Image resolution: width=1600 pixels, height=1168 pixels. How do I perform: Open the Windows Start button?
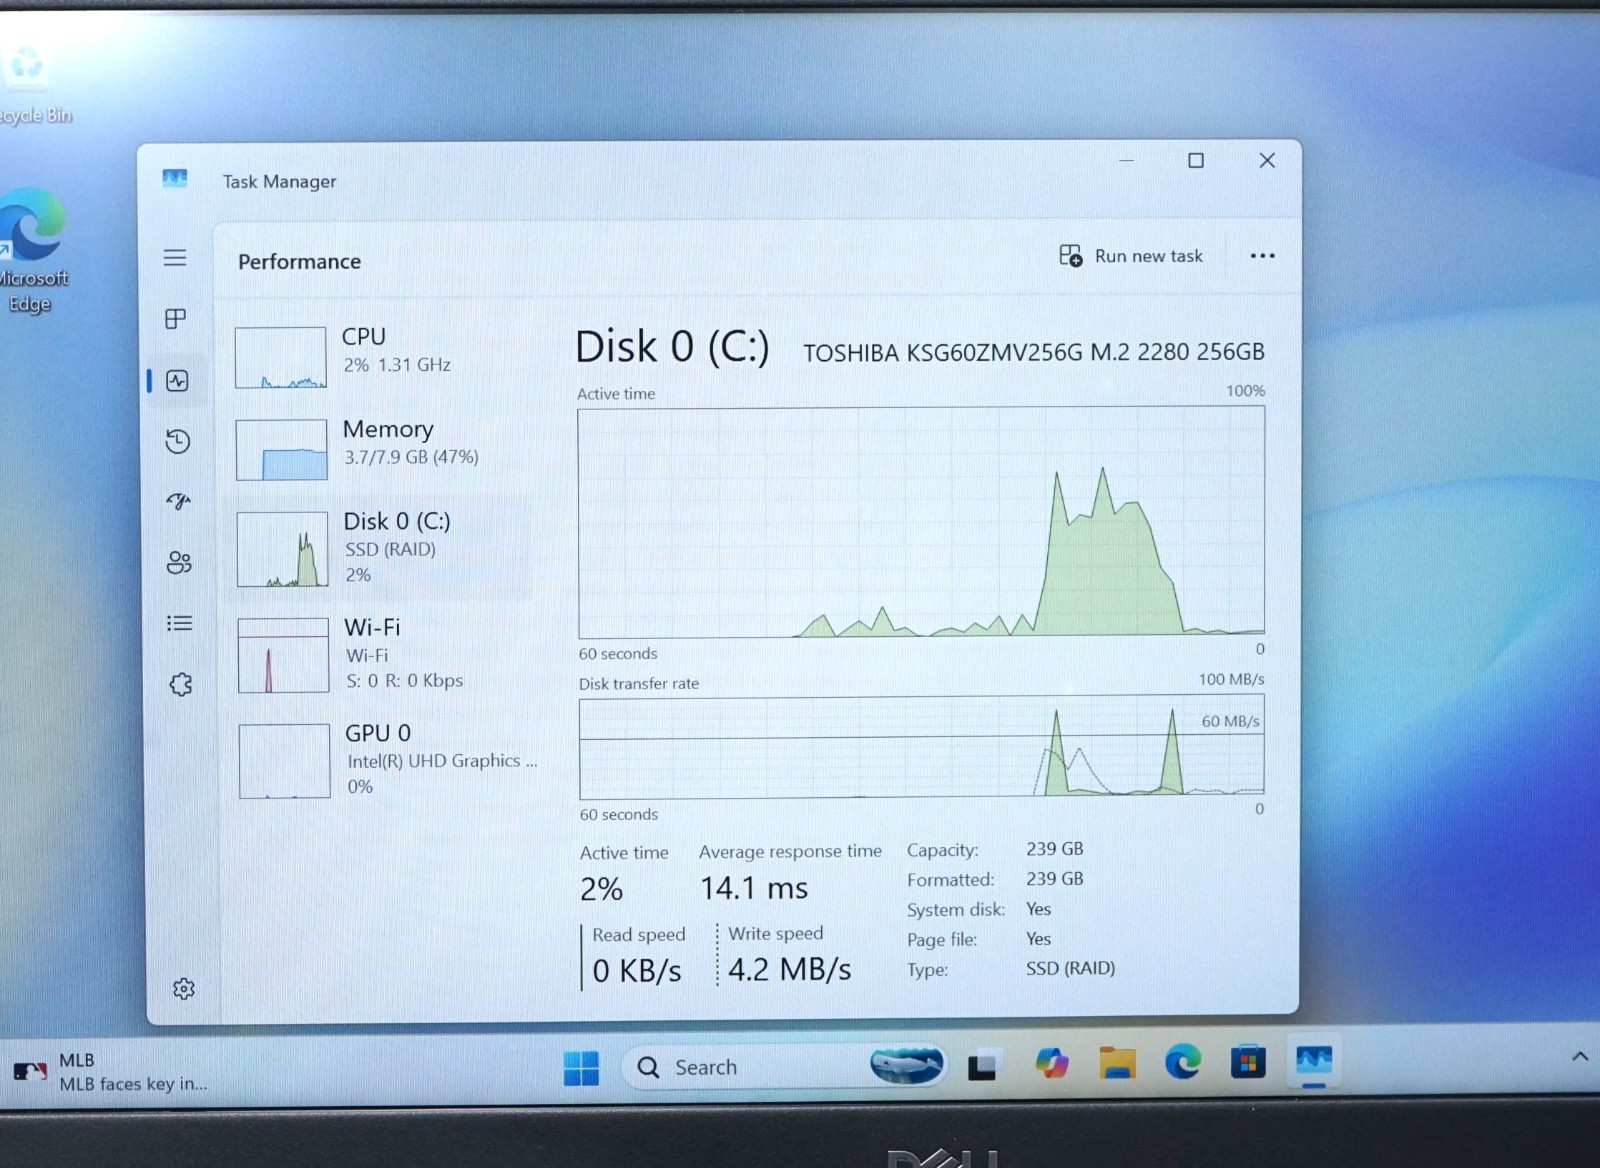pos(581,1067)
